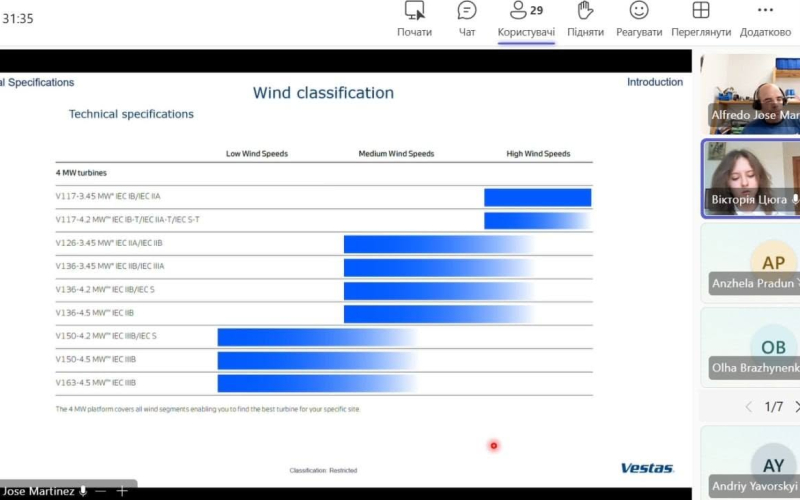800x500 pixels.
Task: Click Anzhela Pradun participant tile
Action: 751,263
